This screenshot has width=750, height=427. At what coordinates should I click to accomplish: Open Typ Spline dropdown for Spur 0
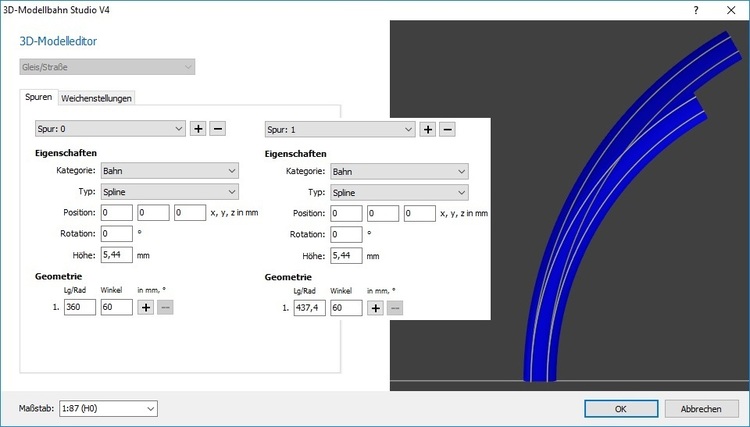[170, 192]
